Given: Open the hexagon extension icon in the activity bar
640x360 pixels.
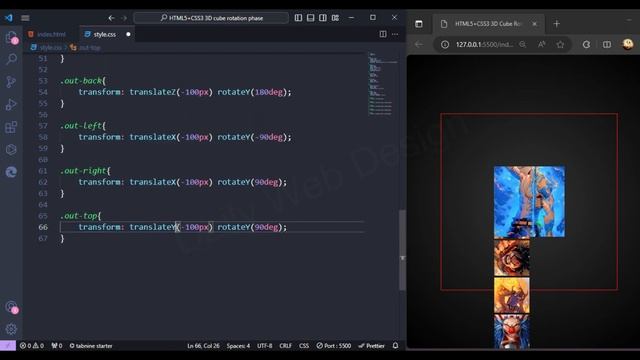Looking at the screenshot, I should (x=11, y=149).
